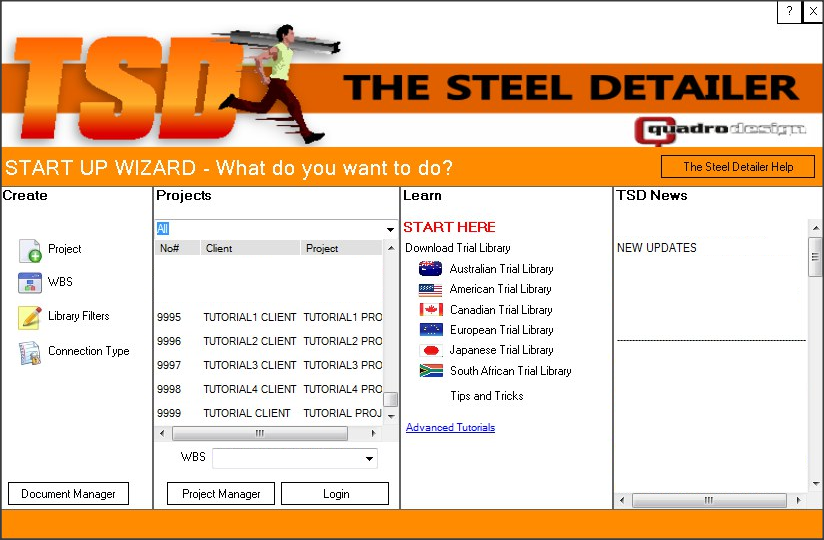Click projects list scroll right arrow
This screenshot has height=540, width=824.
coord(373,433)
